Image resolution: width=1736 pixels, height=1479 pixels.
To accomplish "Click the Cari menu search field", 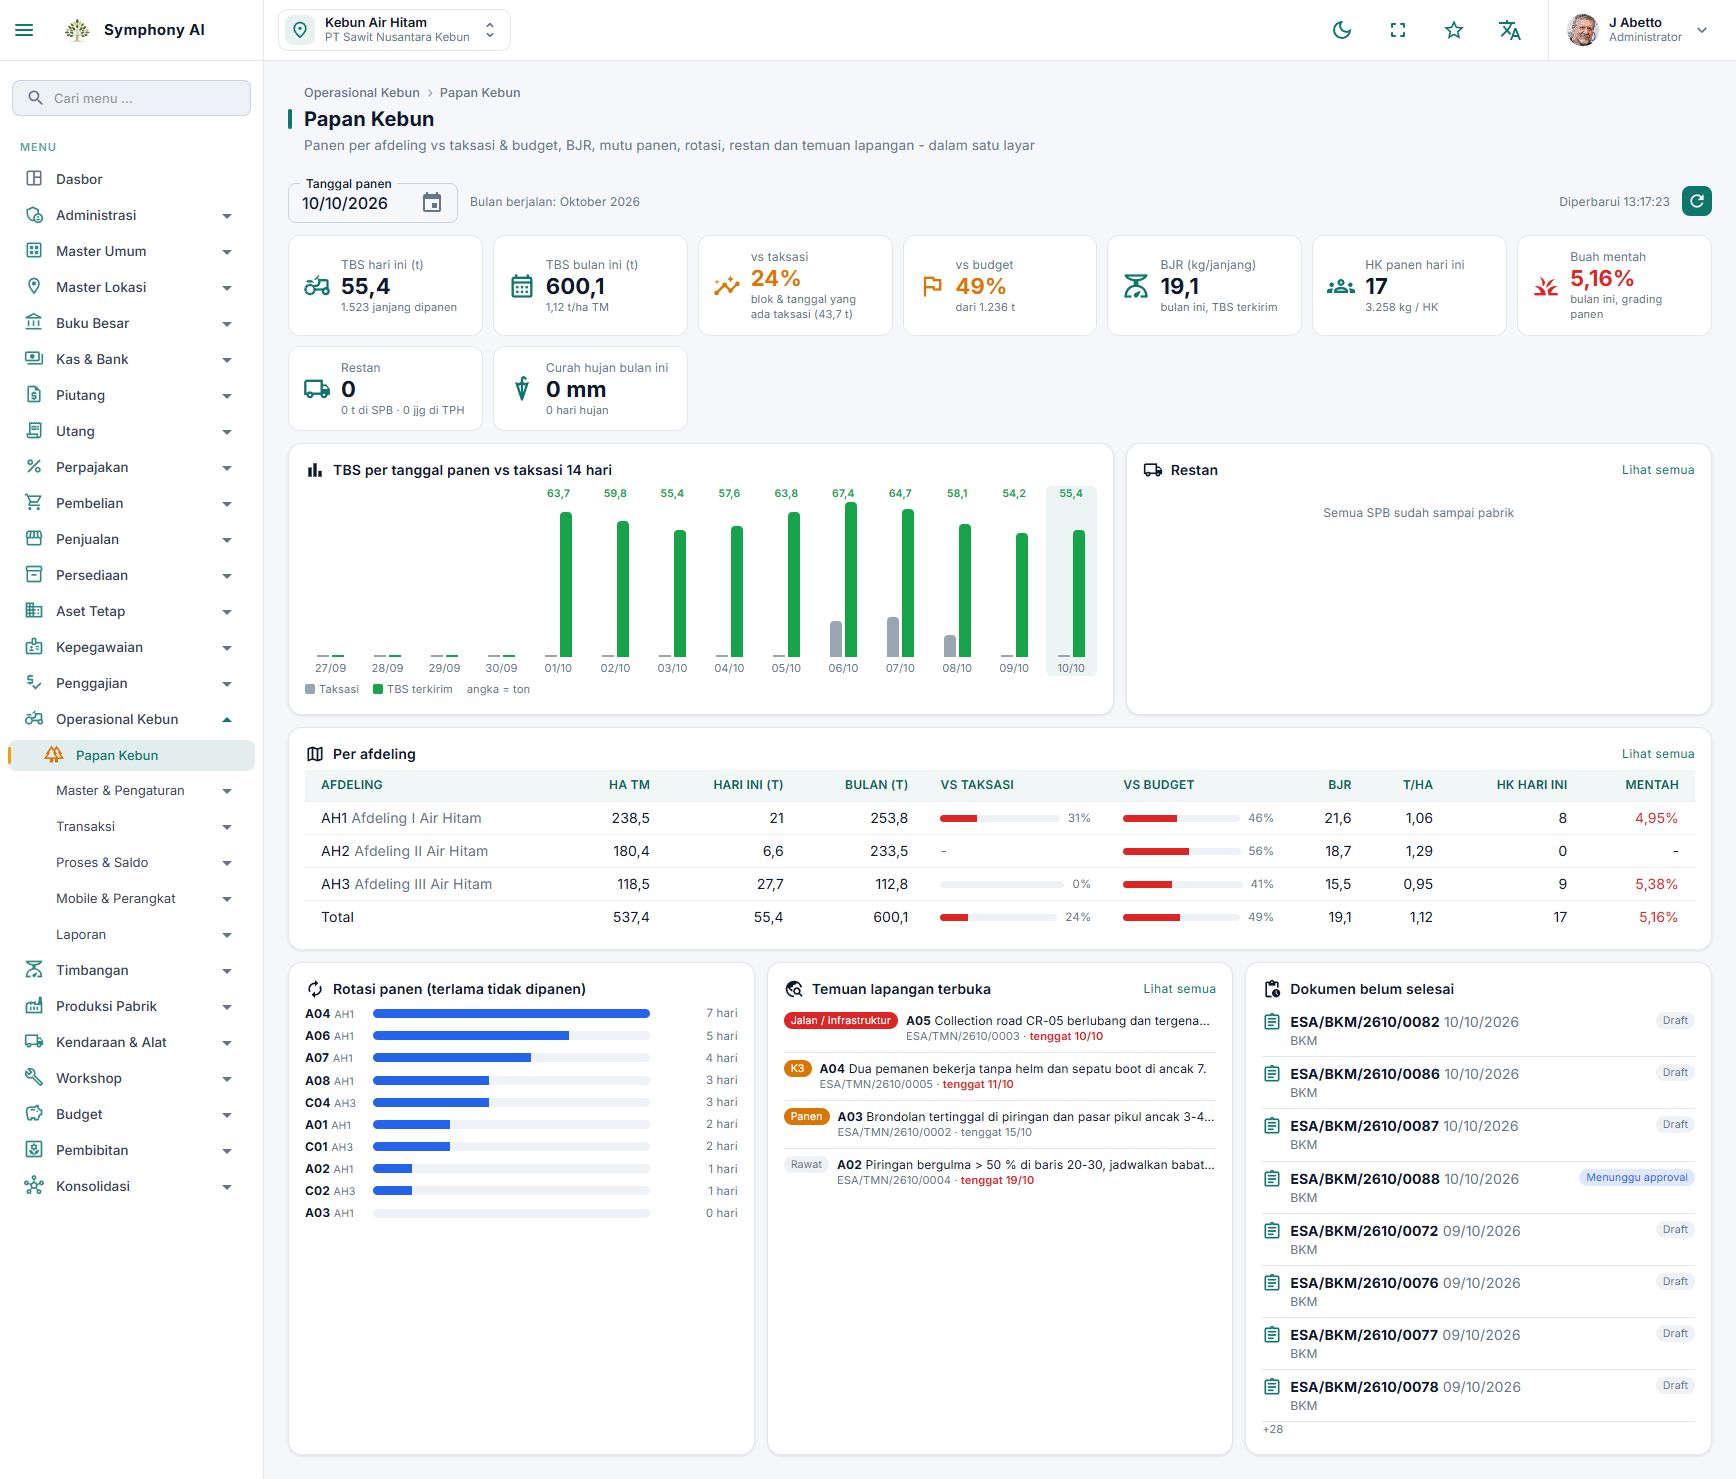I will pyautogui.click(x=131, y=98).
